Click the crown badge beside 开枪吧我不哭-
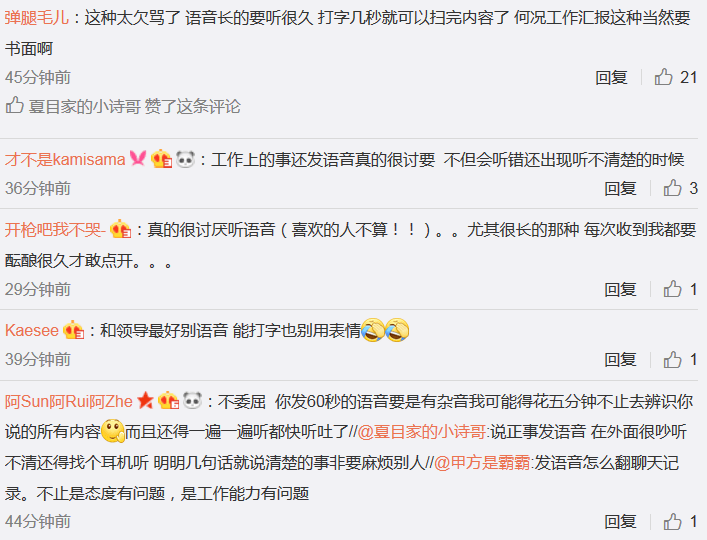The height and width of the screenshot is (540, 707). tap(120, 229)
